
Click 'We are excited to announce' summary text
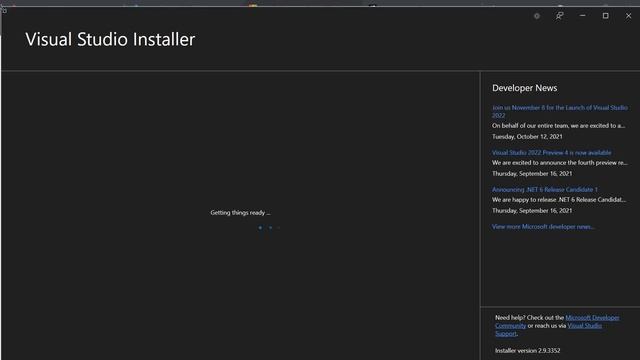(560, 163)
